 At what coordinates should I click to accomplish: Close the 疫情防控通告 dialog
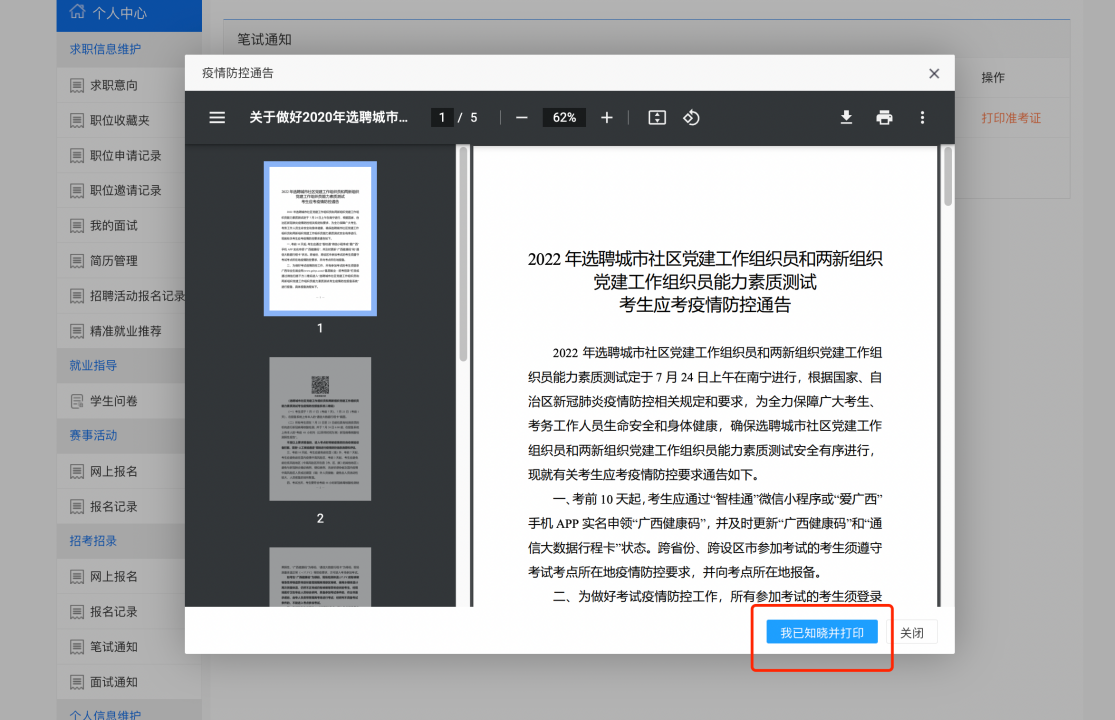(x=934, y=73)
